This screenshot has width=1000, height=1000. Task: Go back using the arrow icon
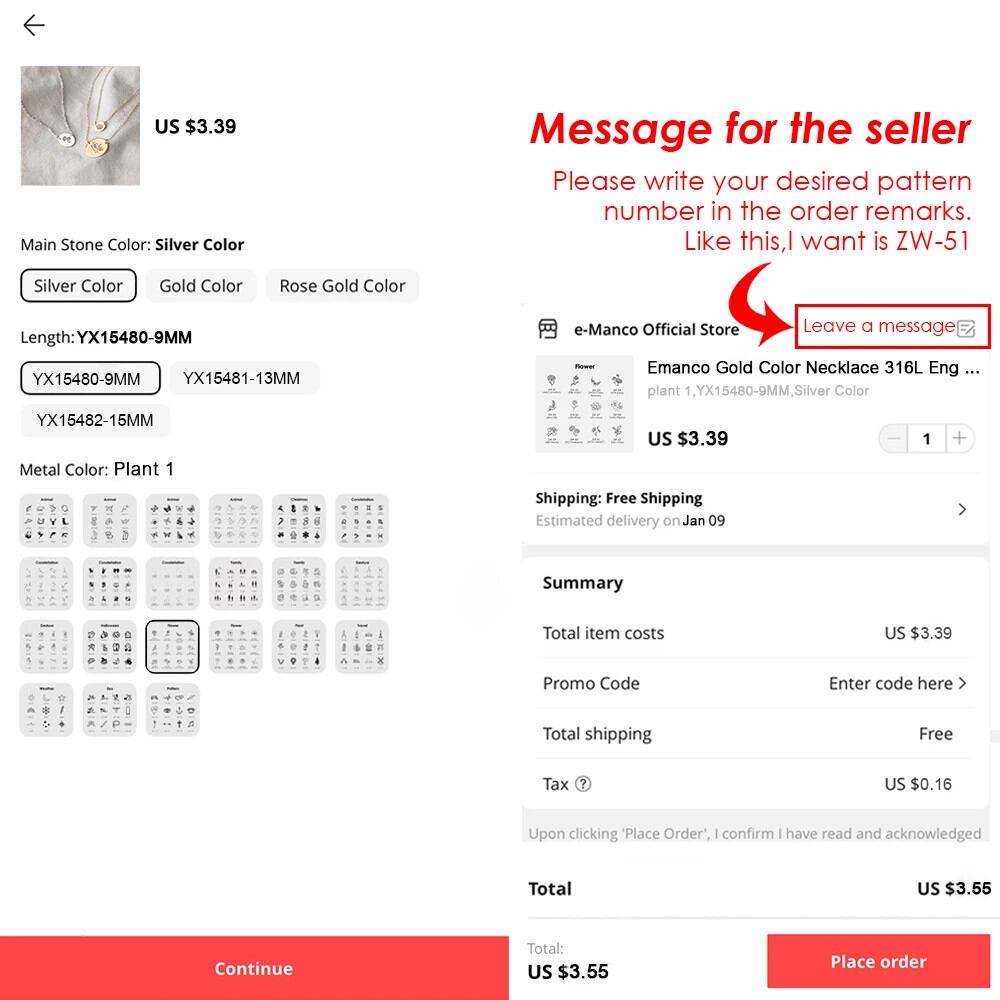(34, 25)
